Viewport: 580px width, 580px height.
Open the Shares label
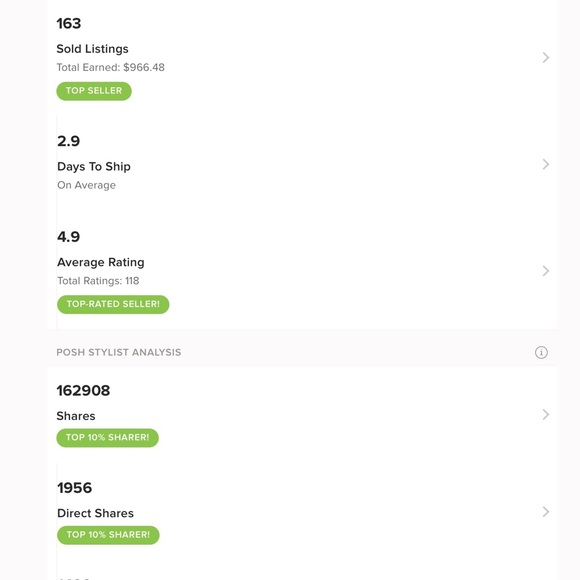(x=76, y=416)
